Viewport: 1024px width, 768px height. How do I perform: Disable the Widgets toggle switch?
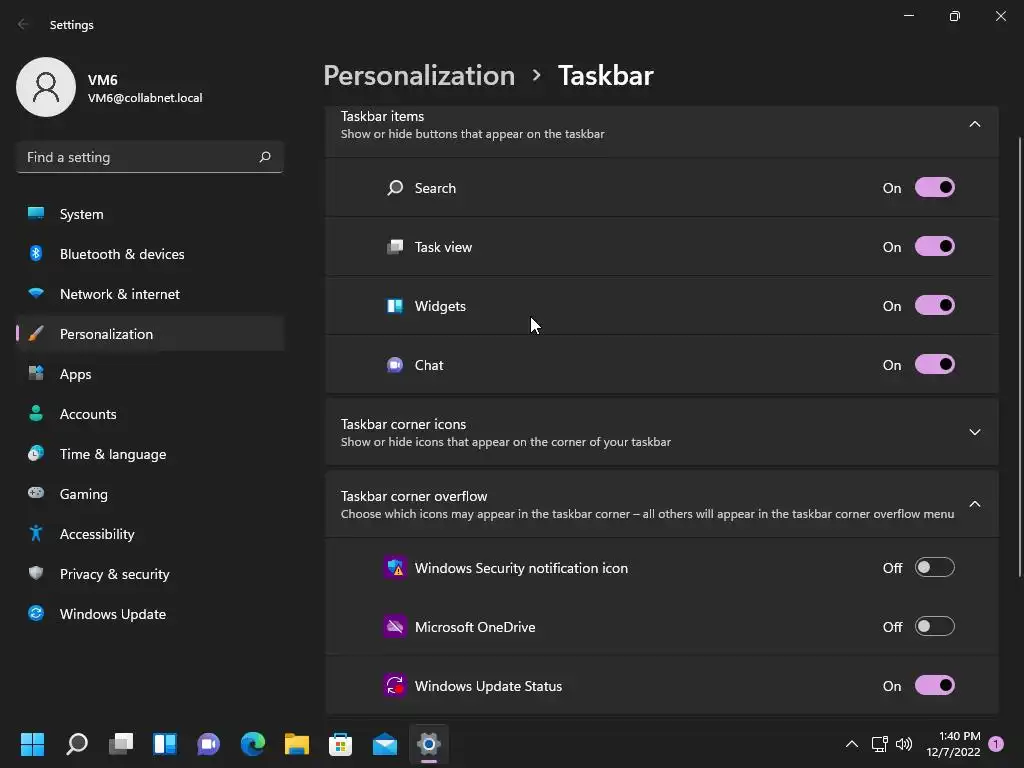tap(934, 306)
